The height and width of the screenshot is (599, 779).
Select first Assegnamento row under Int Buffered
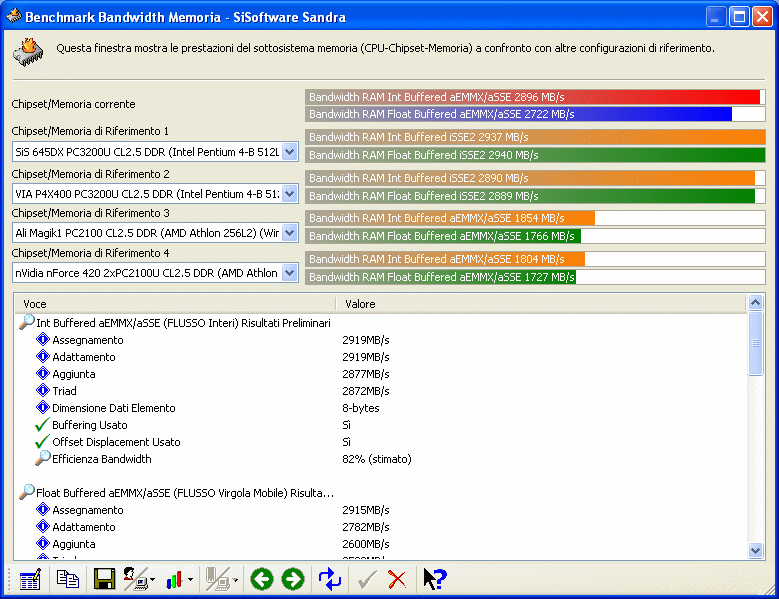pyautogui.click(x=380, y=340)
